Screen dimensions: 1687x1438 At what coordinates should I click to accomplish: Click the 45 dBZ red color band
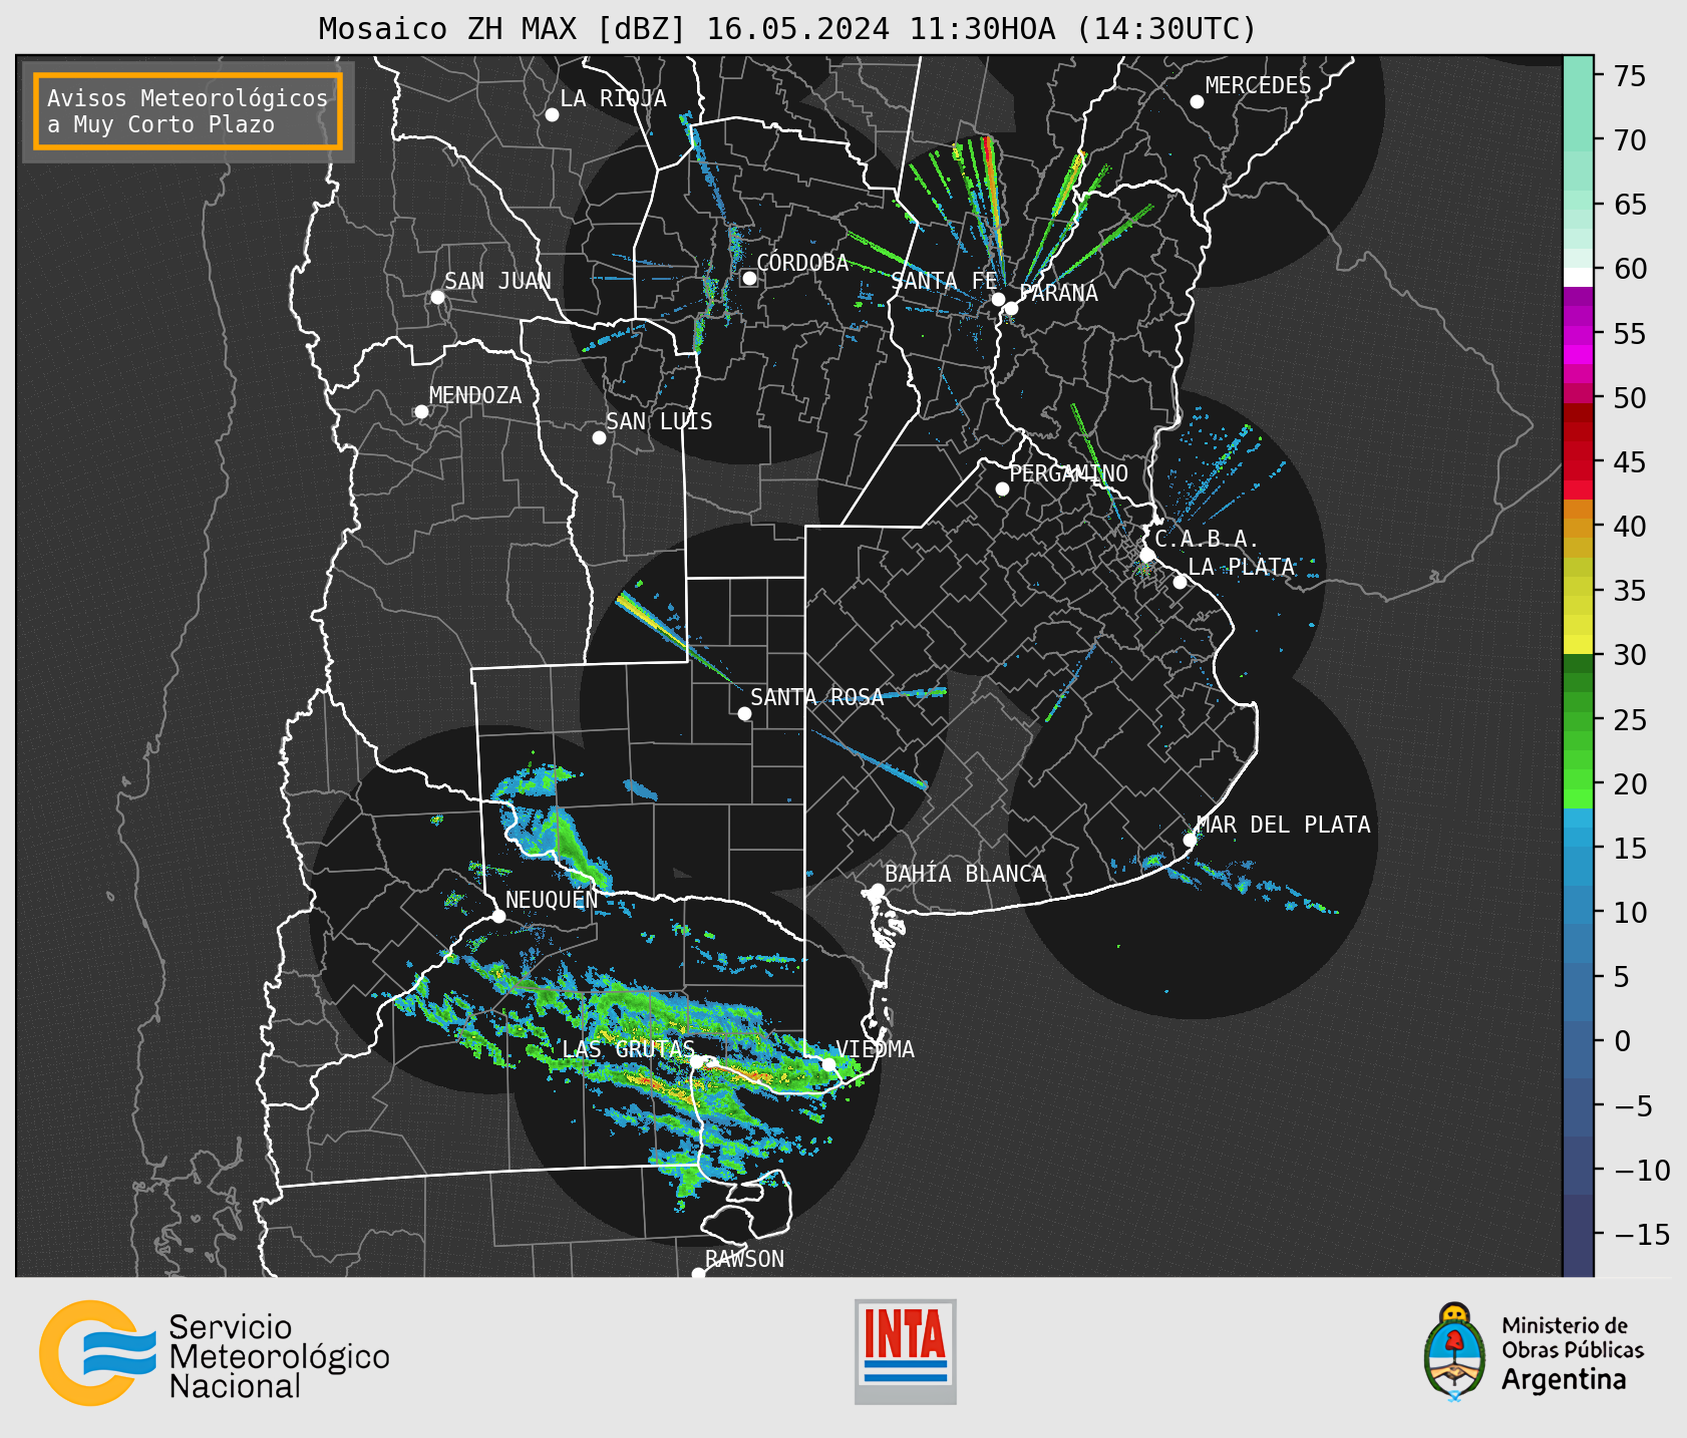coord(1578,461)
